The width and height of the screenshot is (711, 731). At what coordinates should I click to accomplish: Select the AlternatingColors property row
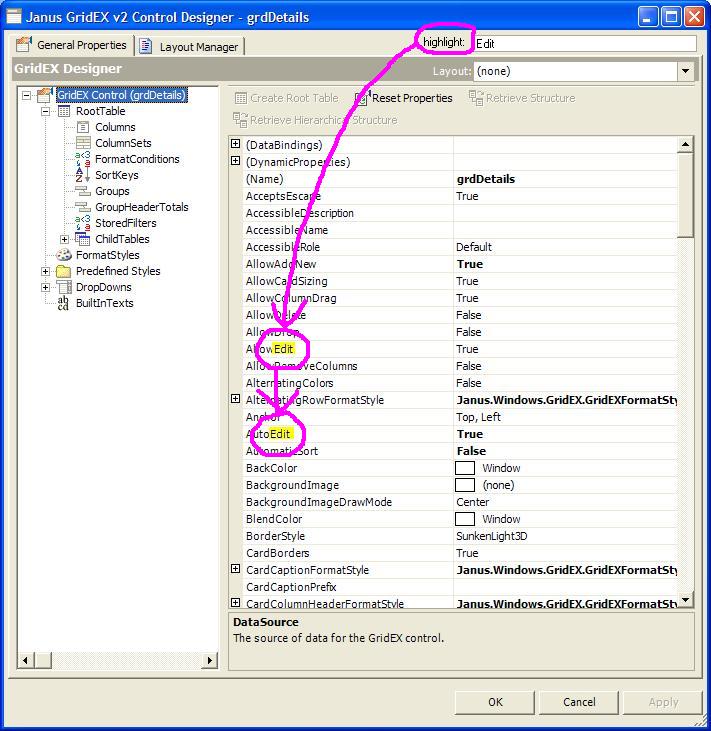460,383
